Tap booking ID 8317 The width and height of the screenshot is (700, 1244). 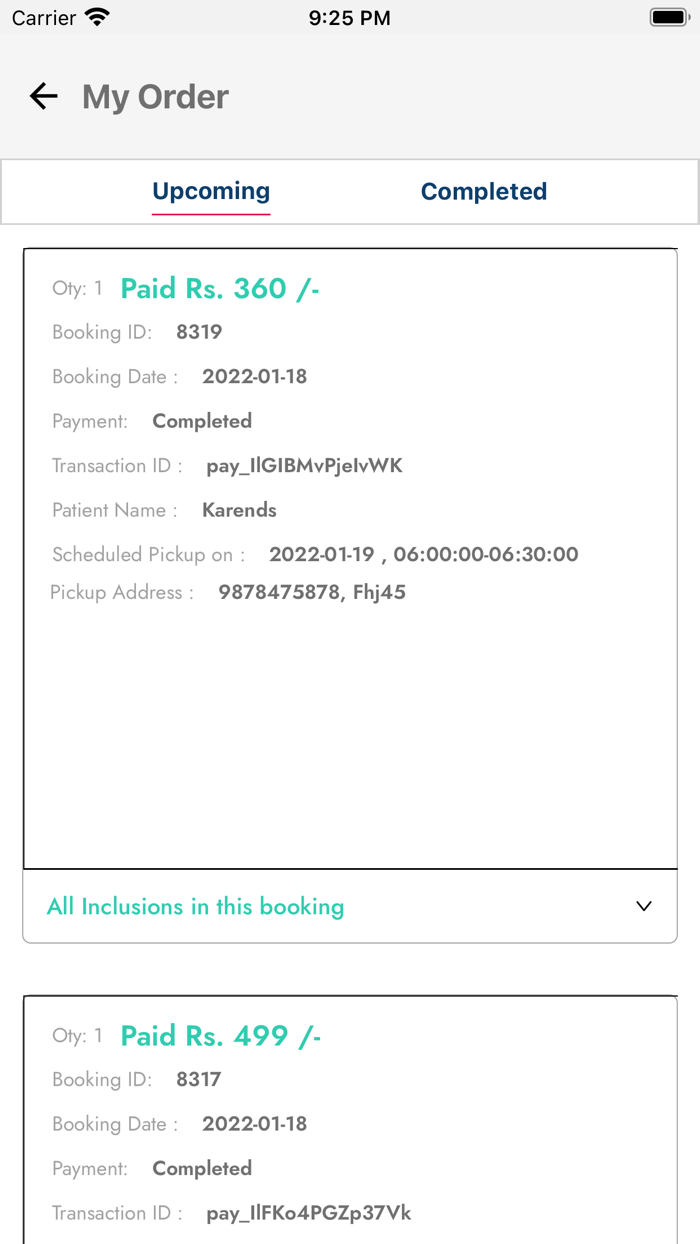pos(199,1079)
